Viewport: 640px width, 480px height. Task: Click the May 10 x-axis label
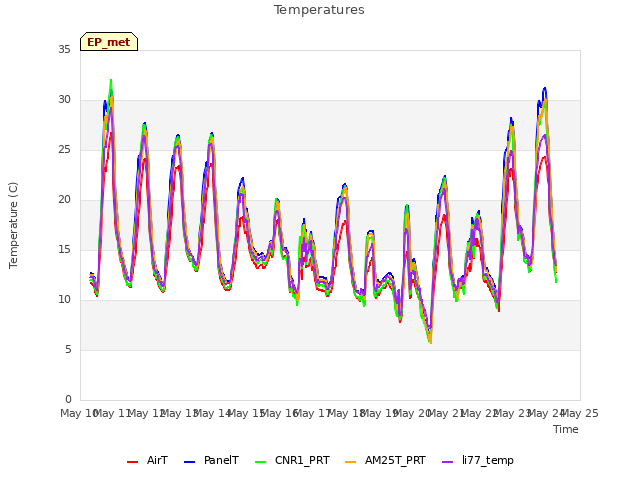pos(78,413)
